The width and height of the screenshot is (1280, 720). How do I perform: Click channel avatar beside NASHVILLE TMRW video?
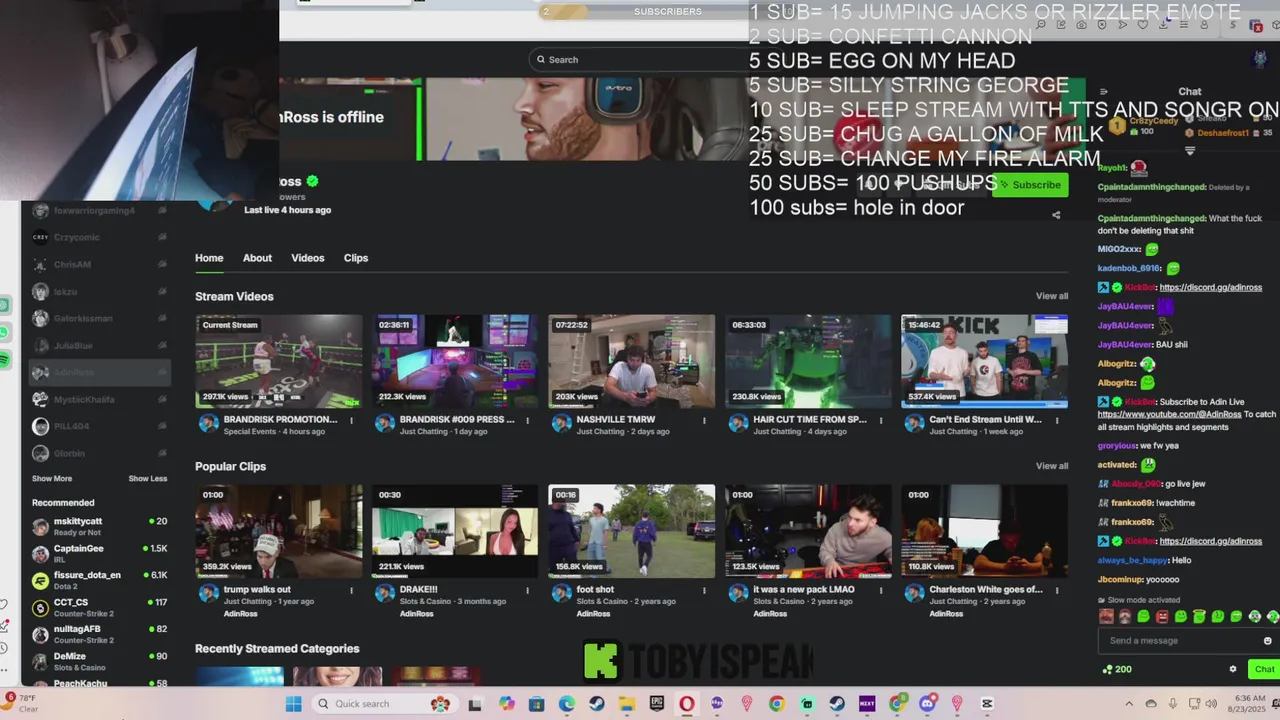pos(561,424)
